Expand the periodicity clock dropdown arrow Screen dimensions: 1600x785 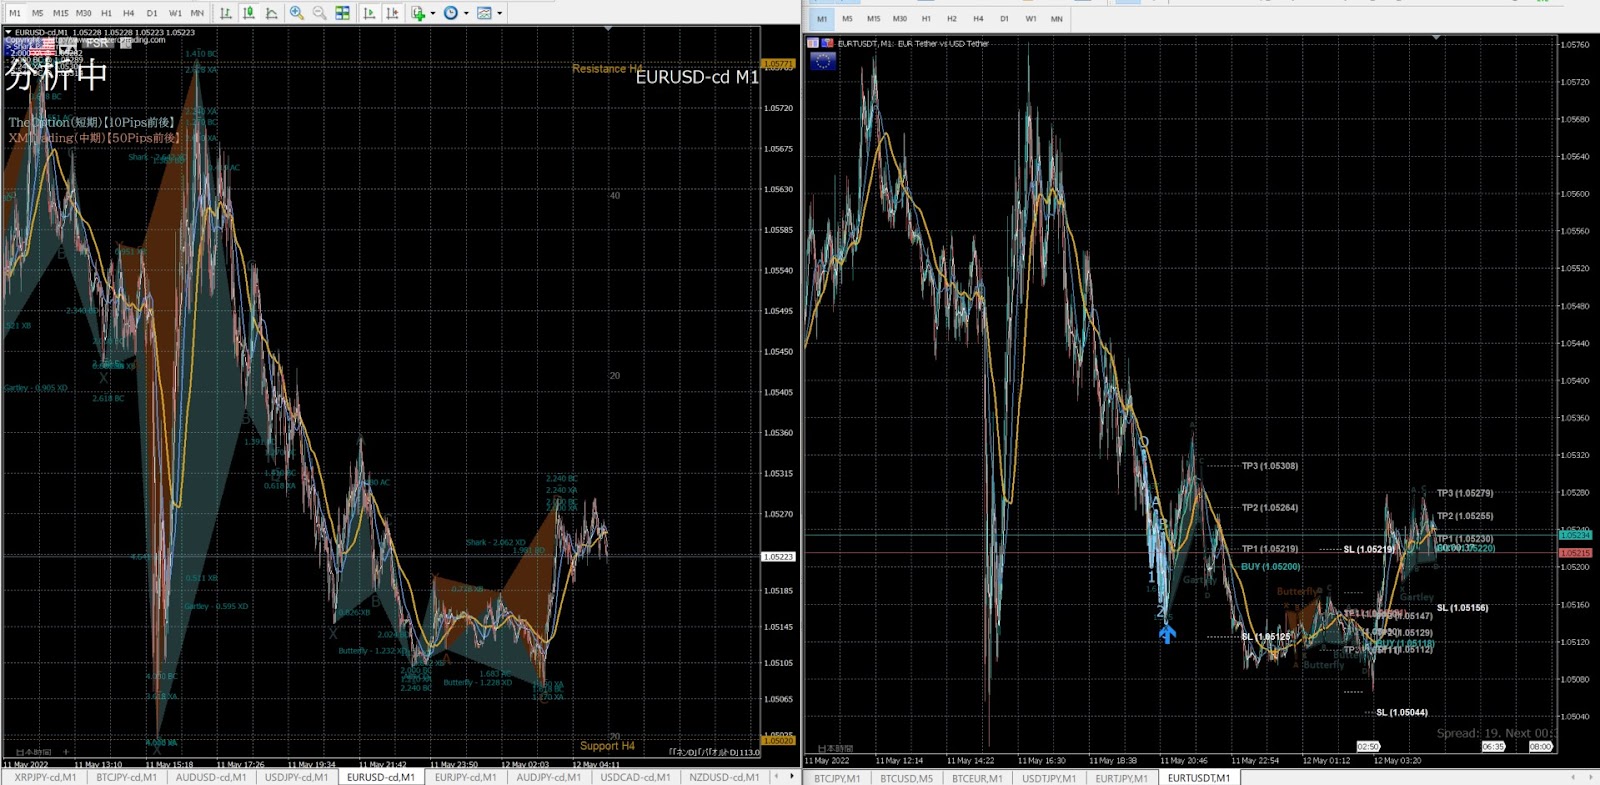(x=466, y=13)
